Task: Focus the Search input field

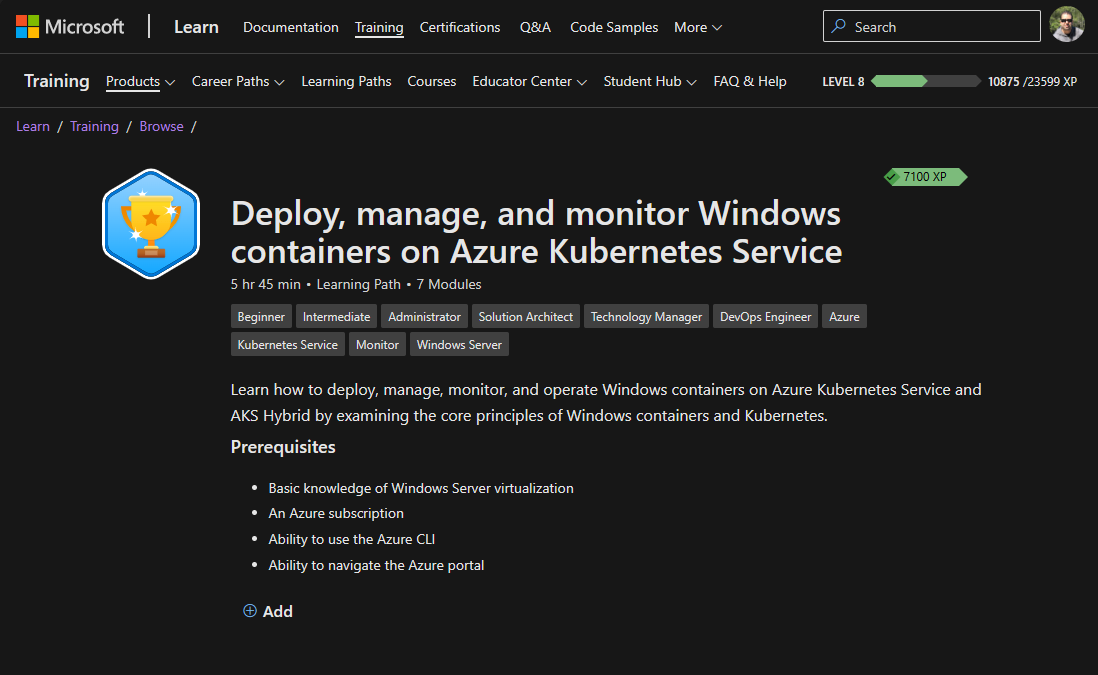Action: click(931, 27)
